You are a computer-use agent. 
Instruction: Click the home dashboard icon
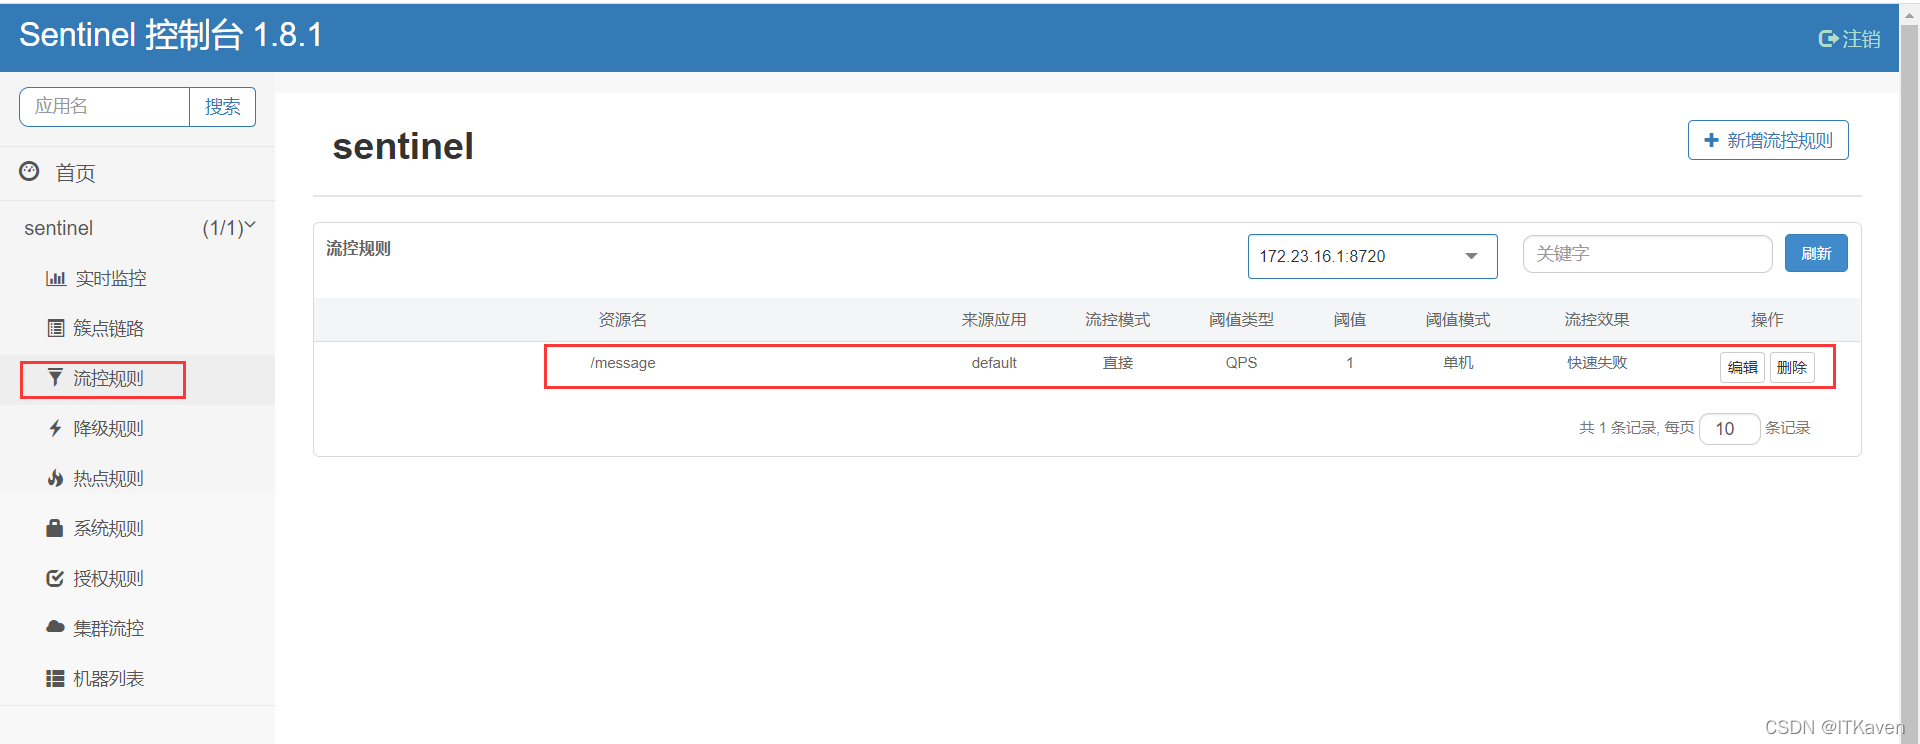tap(30, 171)
